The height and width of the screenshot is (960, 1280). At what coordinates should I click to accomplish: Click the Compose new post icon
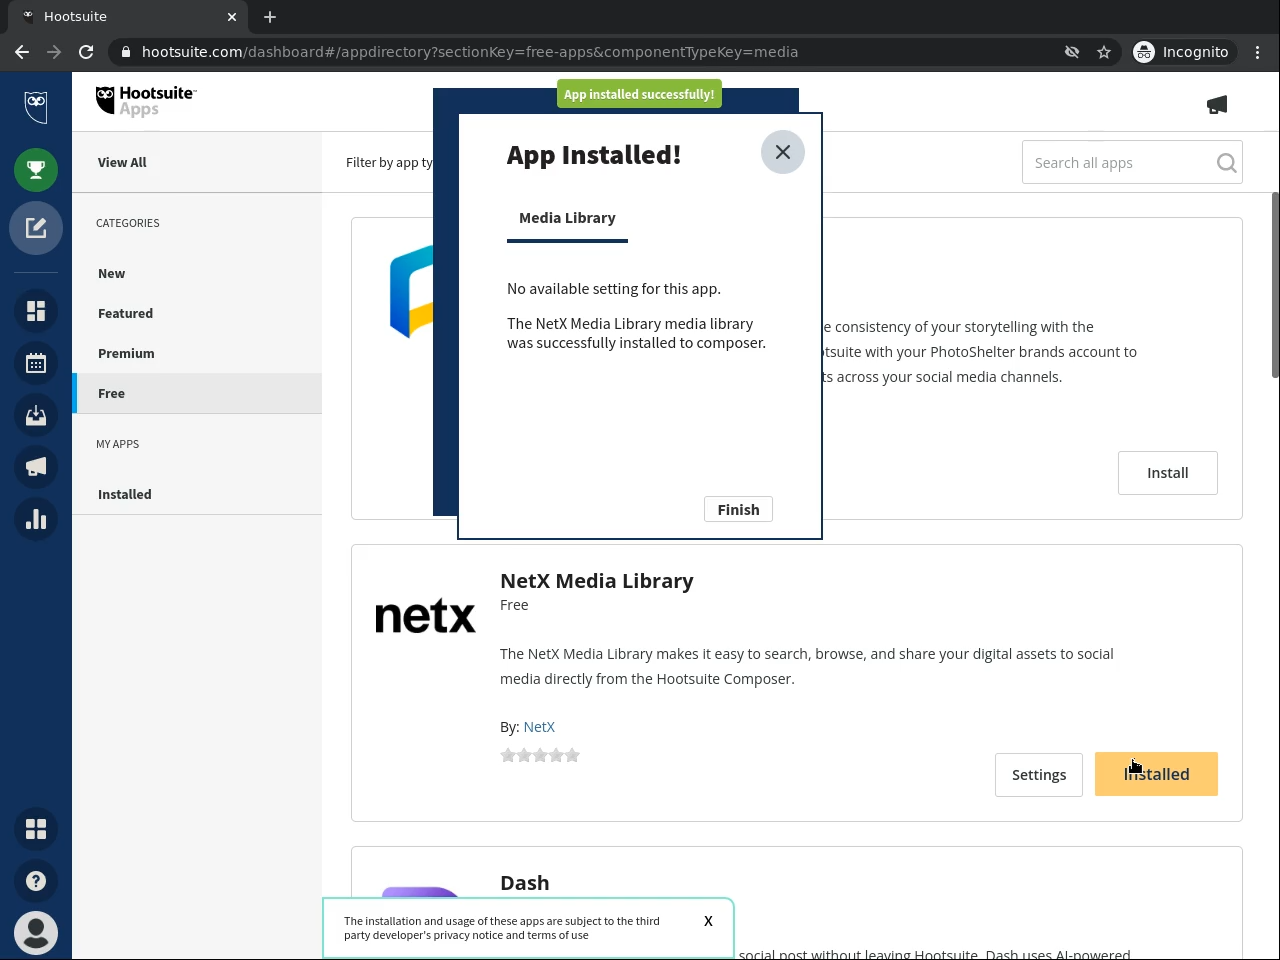pyautogui.click(x=36, y=228)
